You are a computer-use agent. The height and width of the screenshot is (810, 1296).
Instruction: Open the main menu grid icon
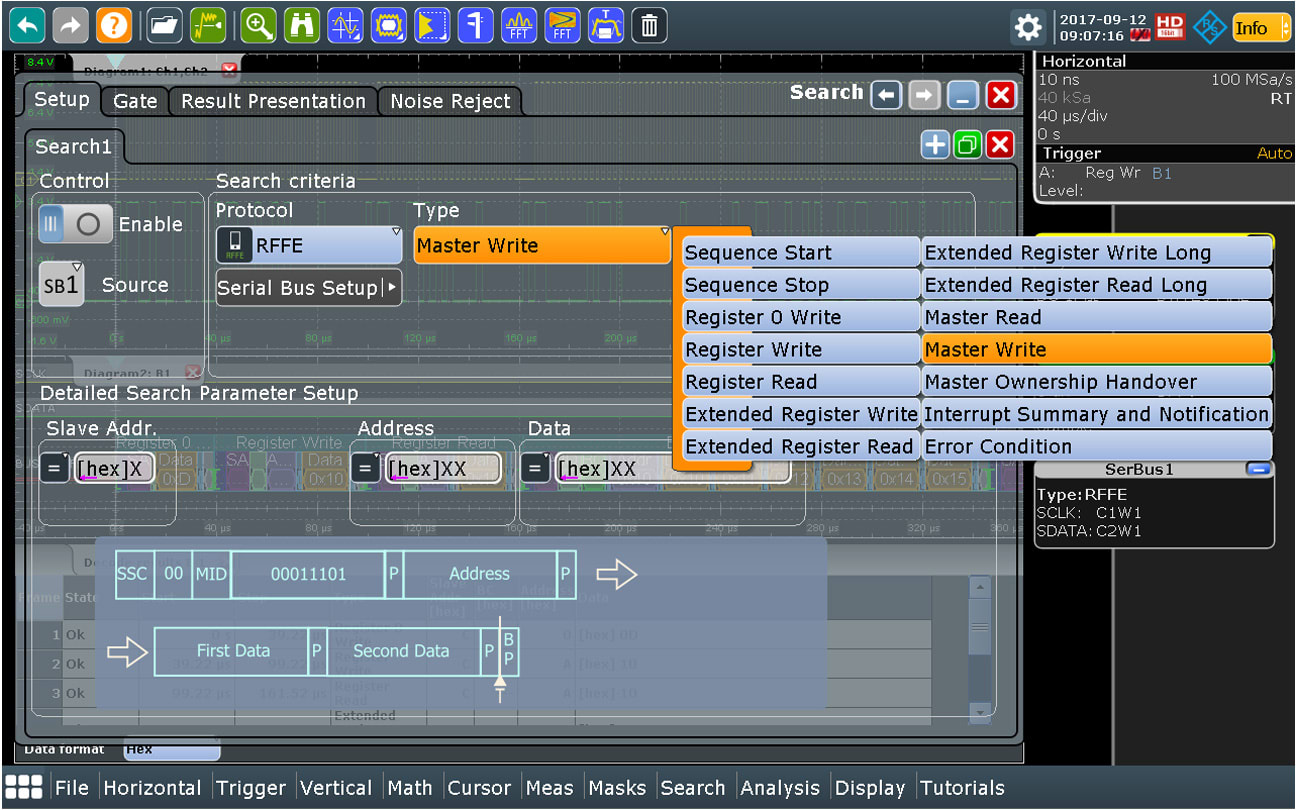24,787
